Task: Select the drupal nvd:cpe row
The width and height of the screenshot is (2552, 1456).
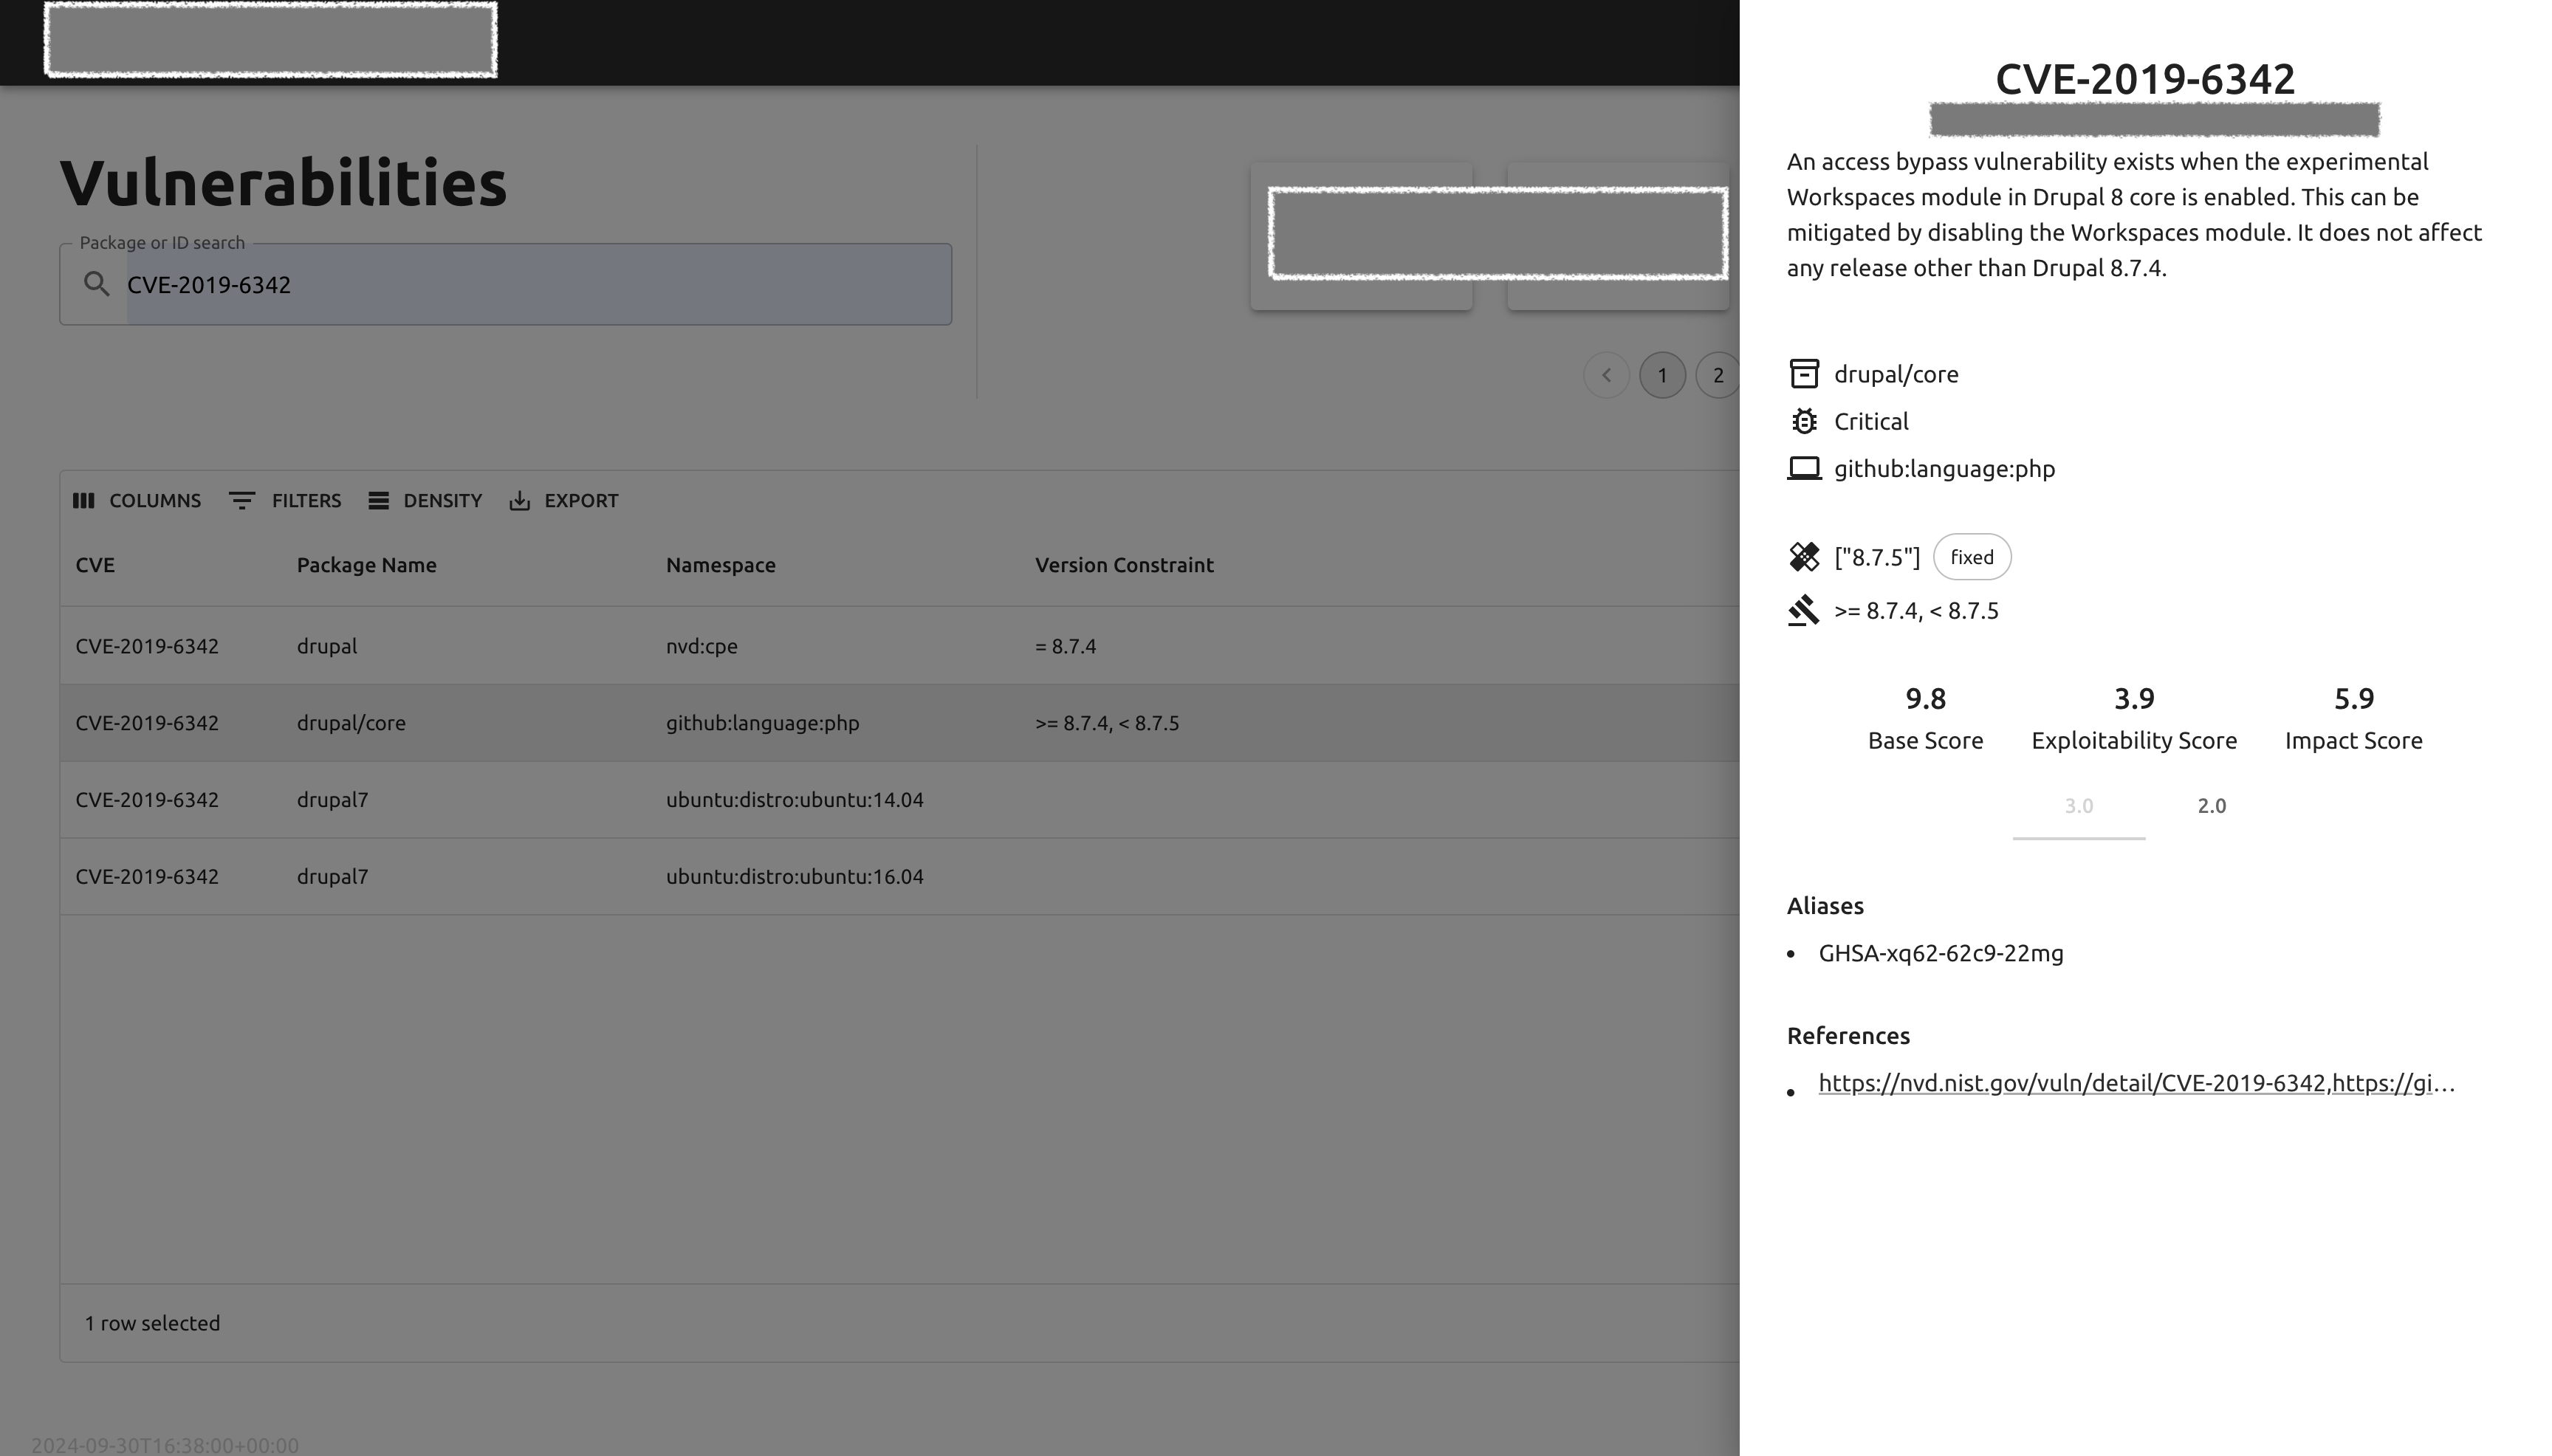Action: (899, 646)
